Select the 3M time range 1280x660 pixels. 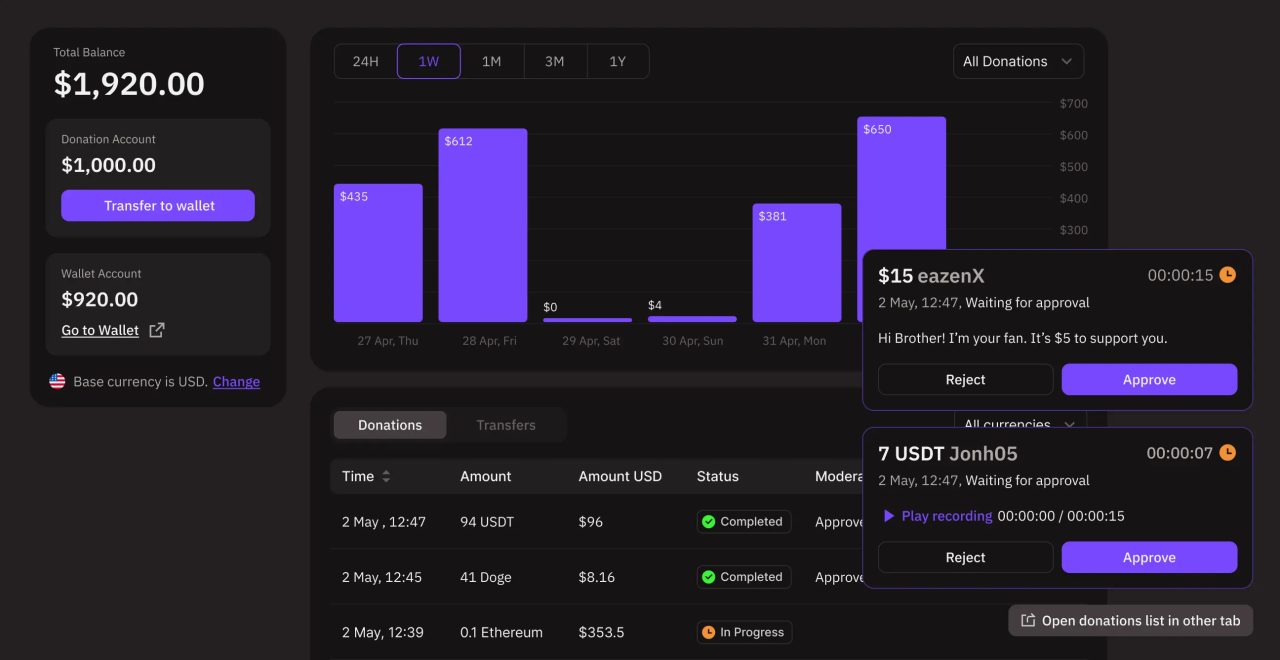[x=554, y=61]
